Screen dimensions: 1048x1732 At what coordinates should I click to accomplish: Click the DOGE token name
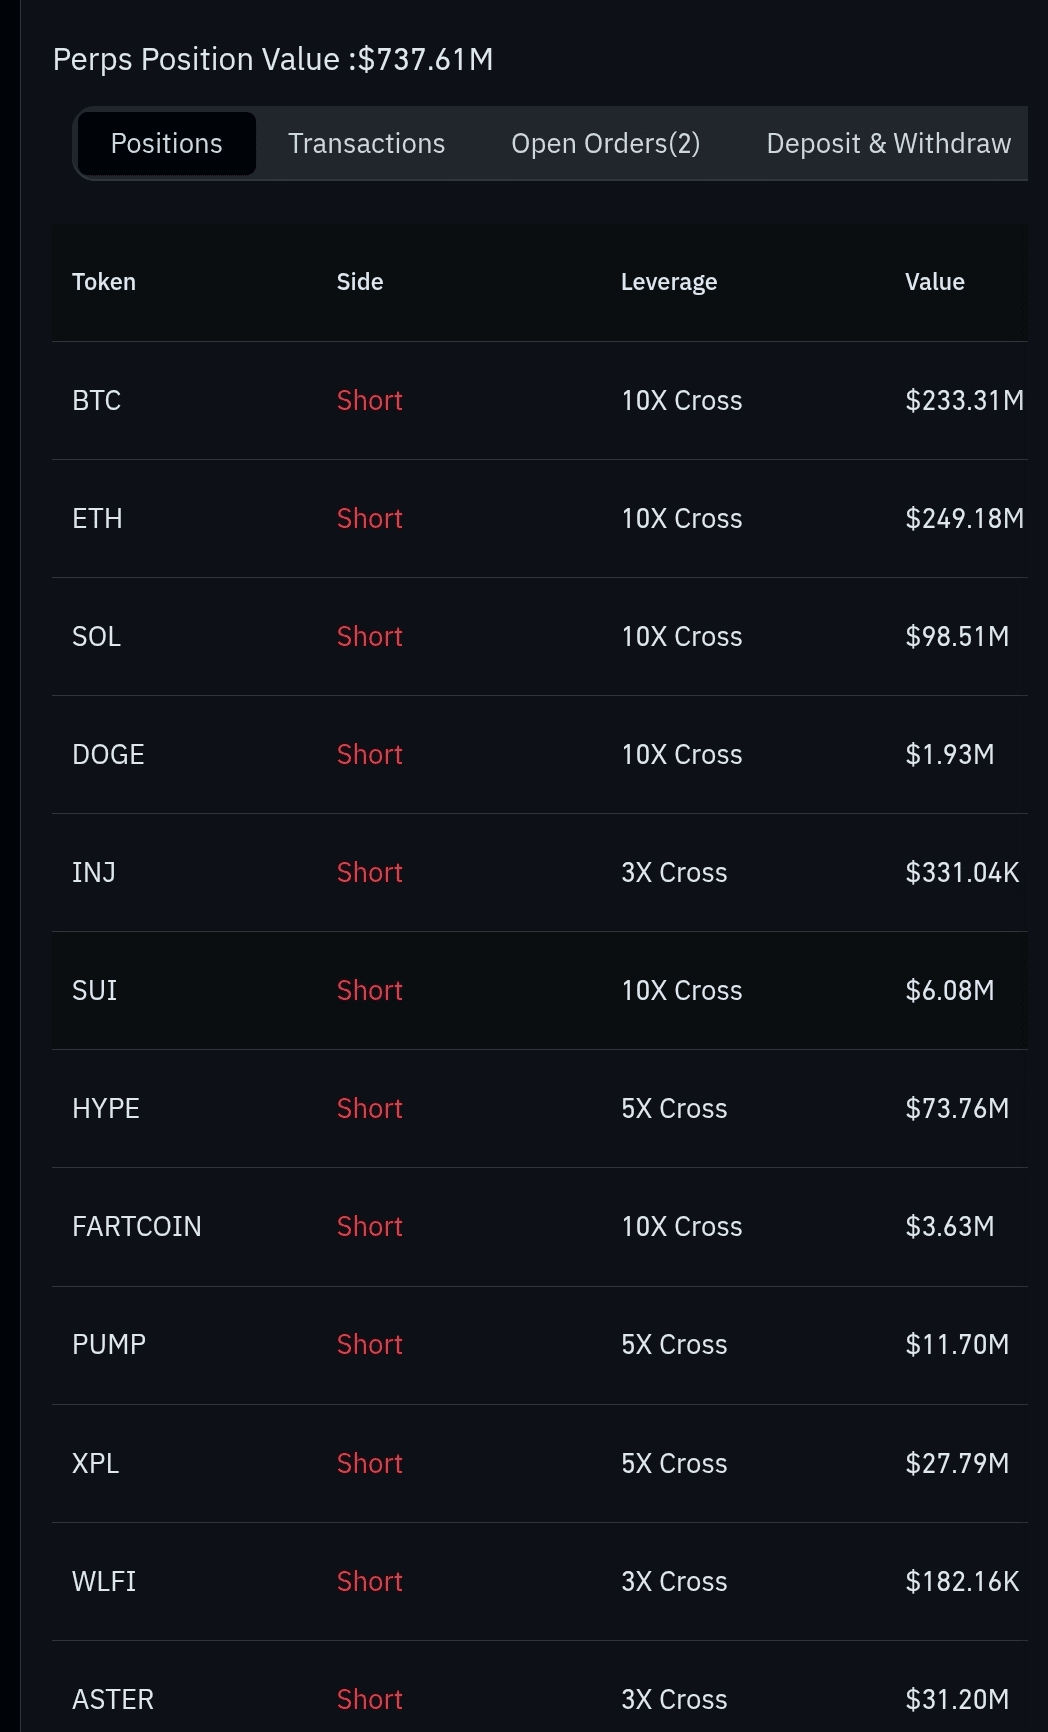108,755
